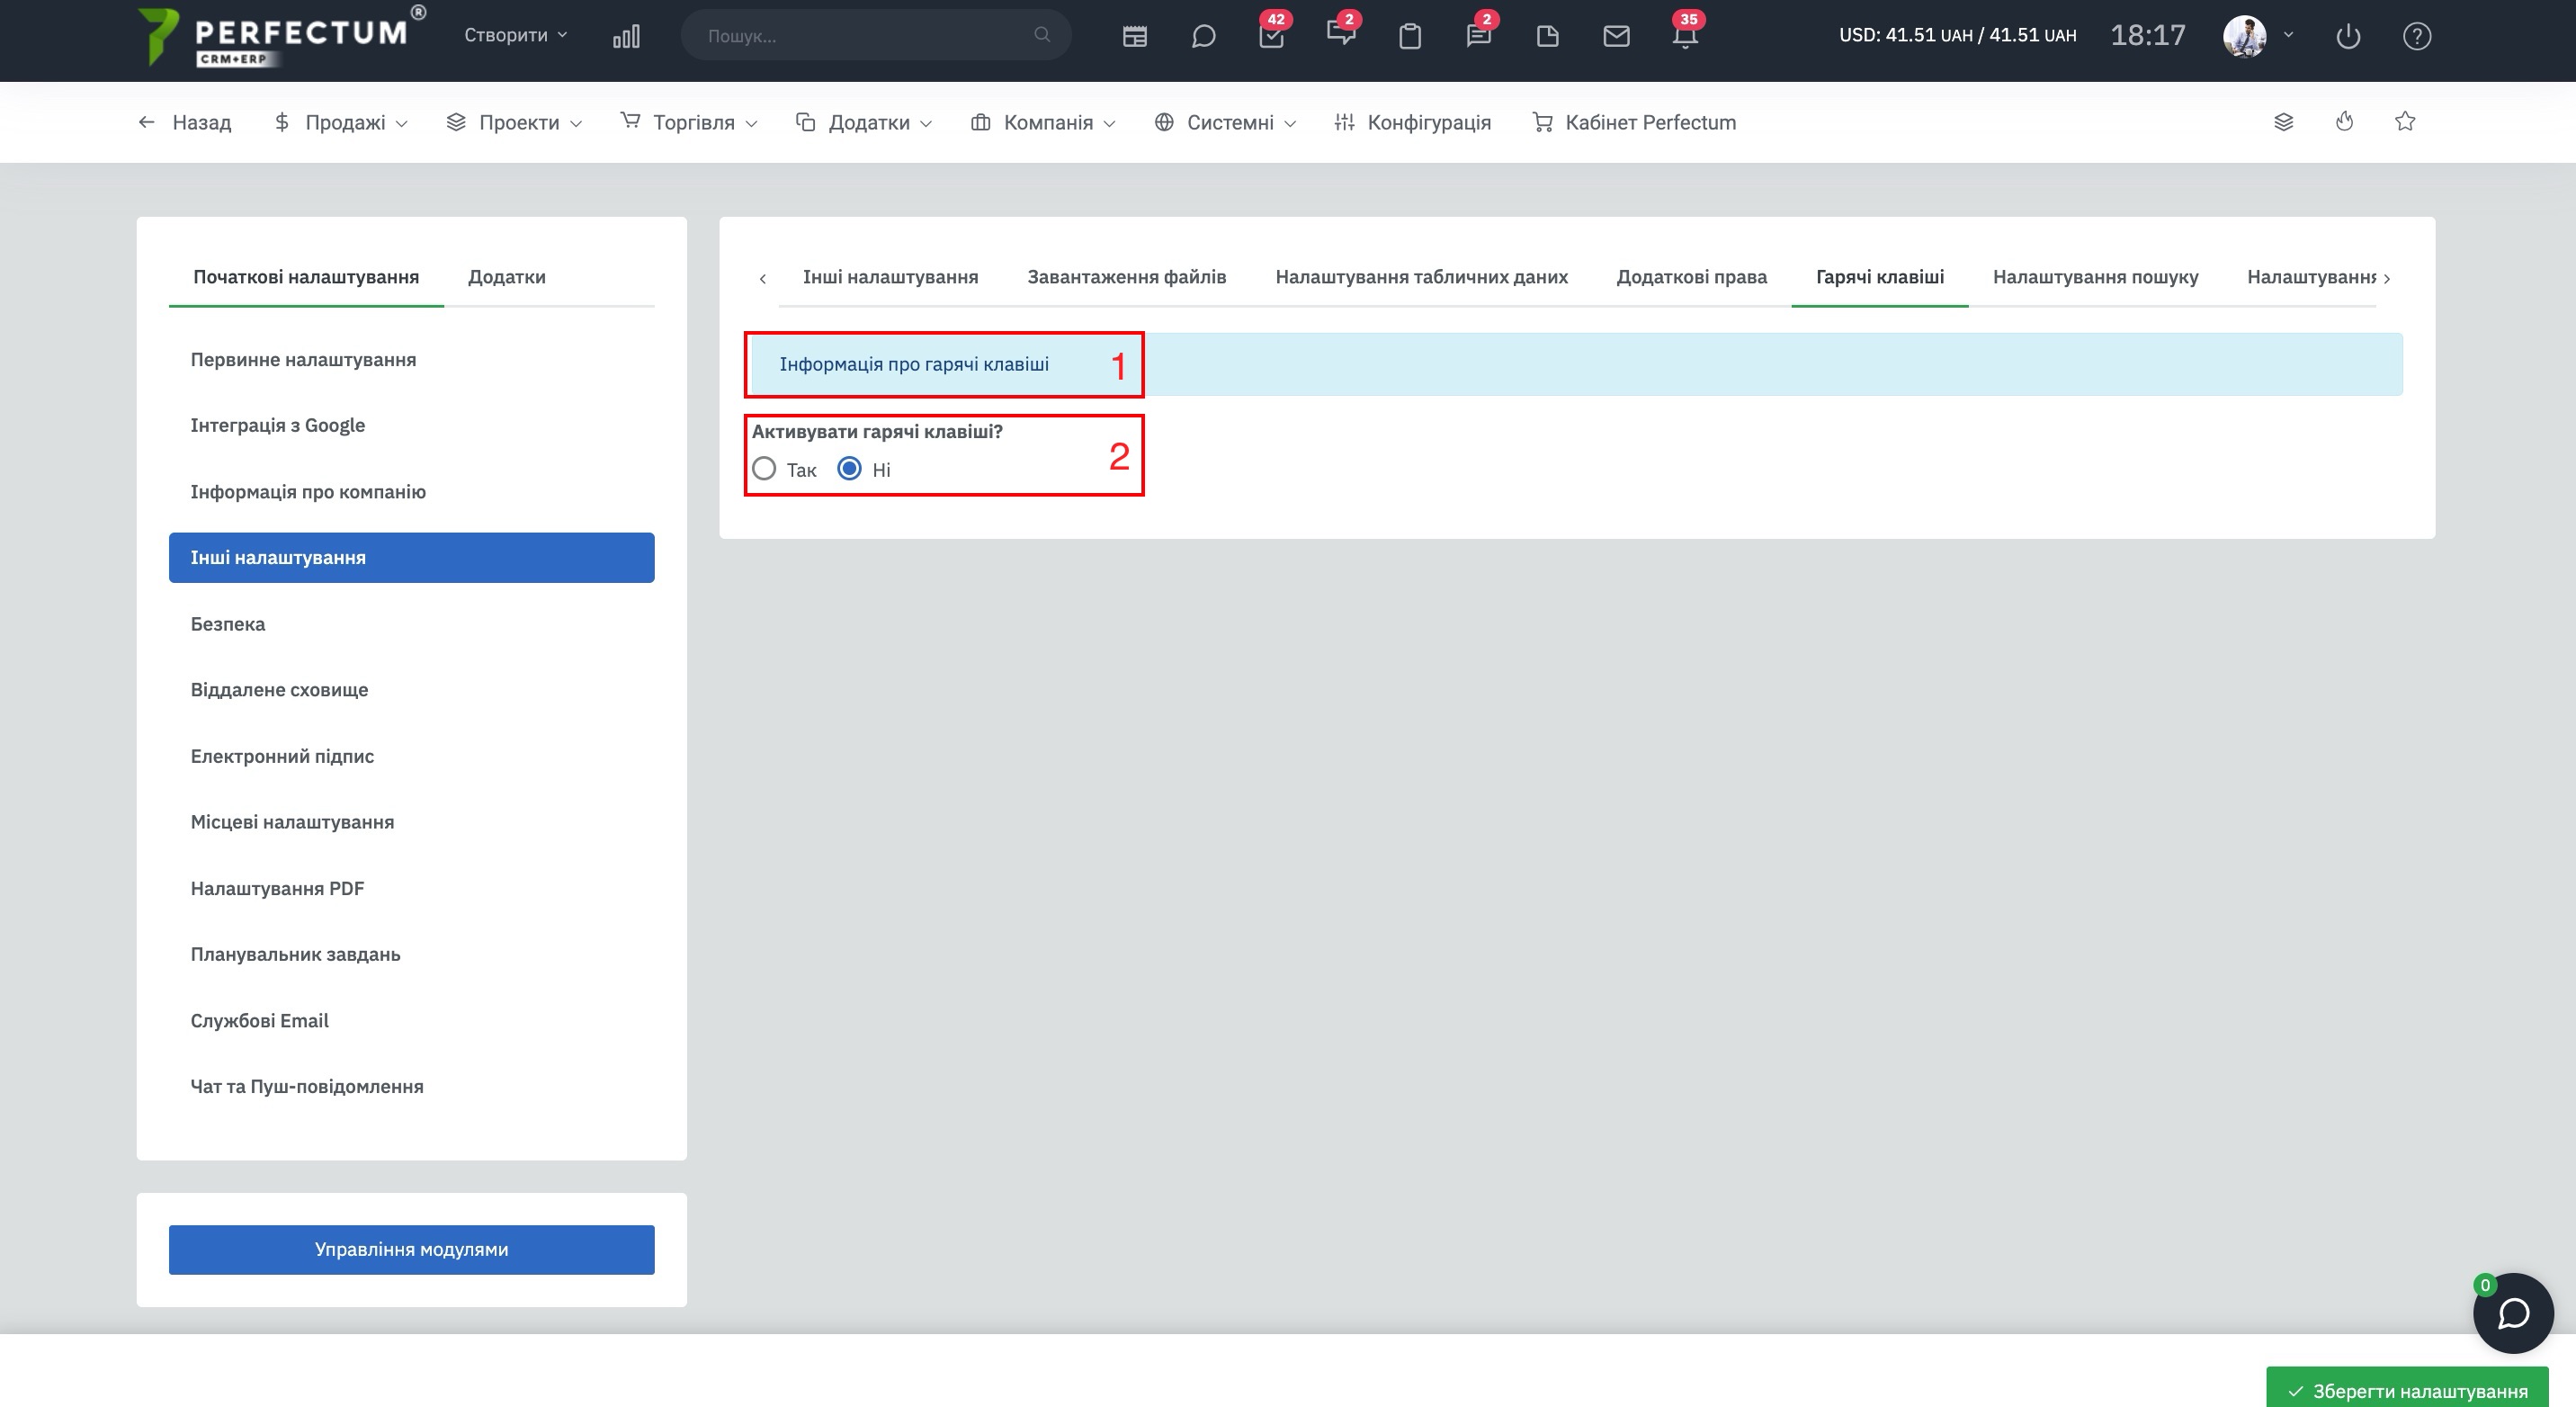The image size is (2576, 1407).
Task: Select the Ні radio button
Action: 849,469
